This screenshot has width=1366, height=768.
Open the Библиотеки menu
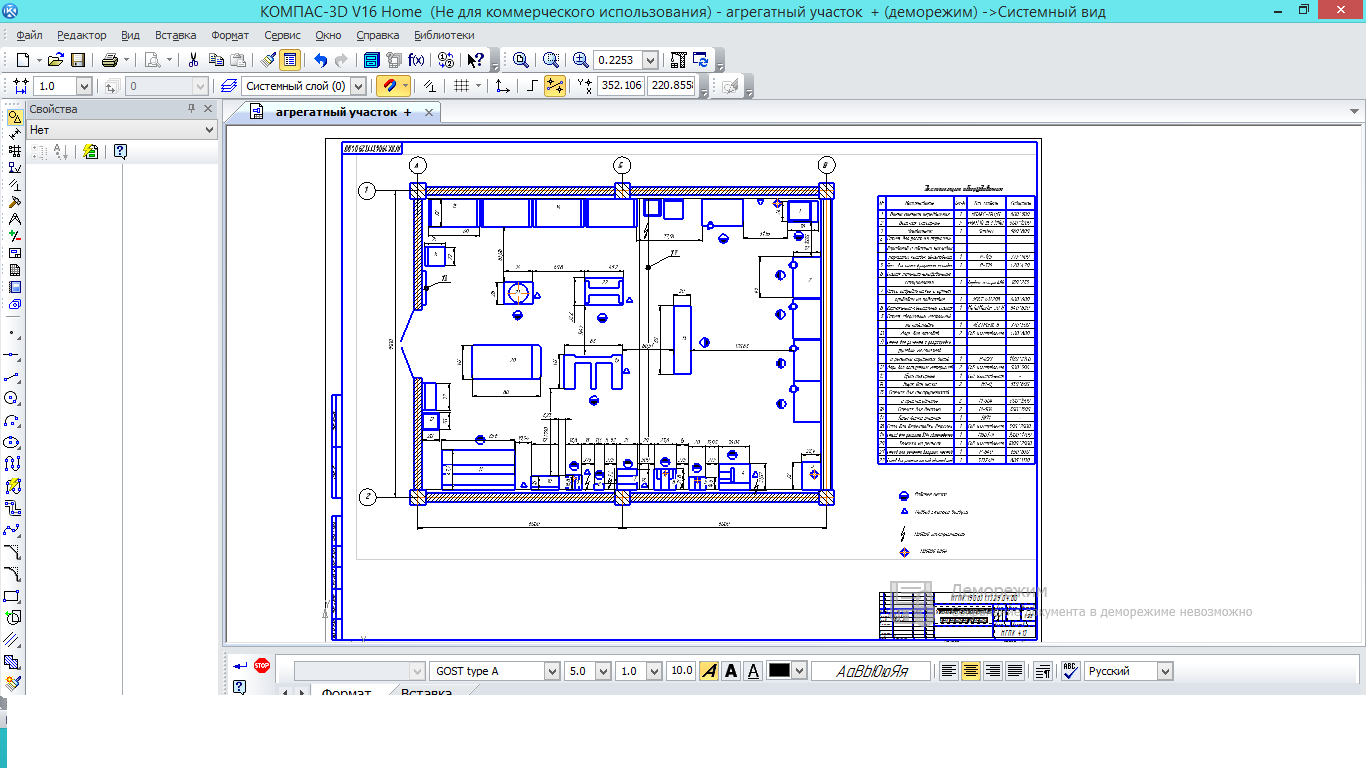444,35
